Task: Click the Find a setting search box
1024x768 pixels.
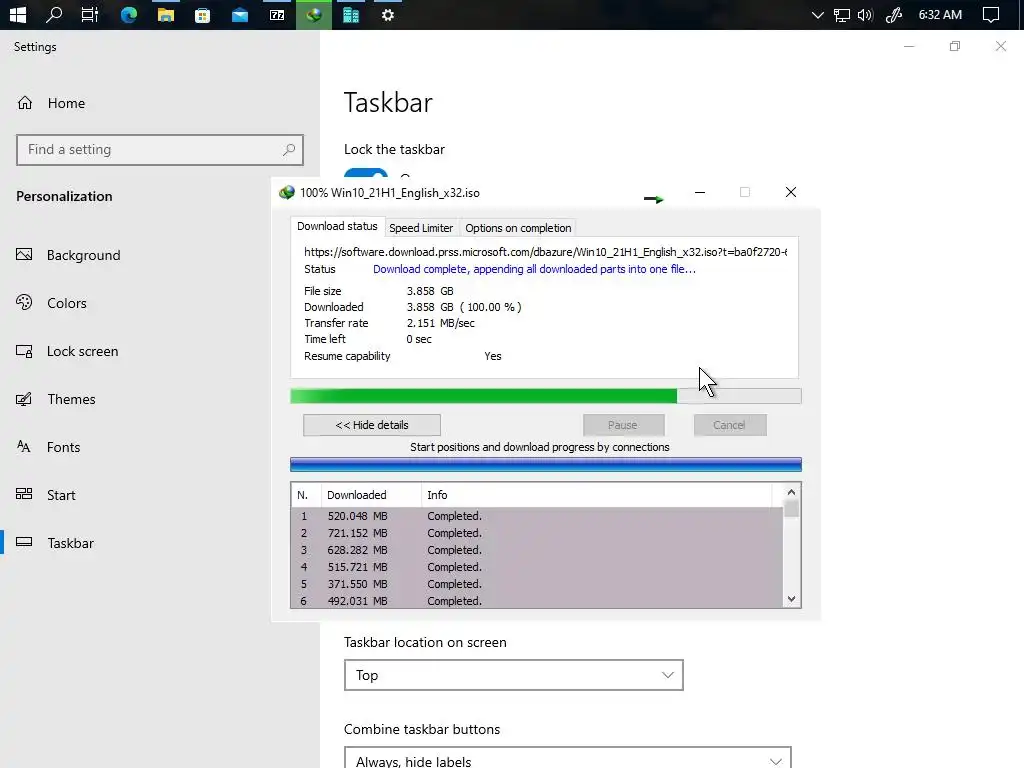Action: [x=160, y=150]
